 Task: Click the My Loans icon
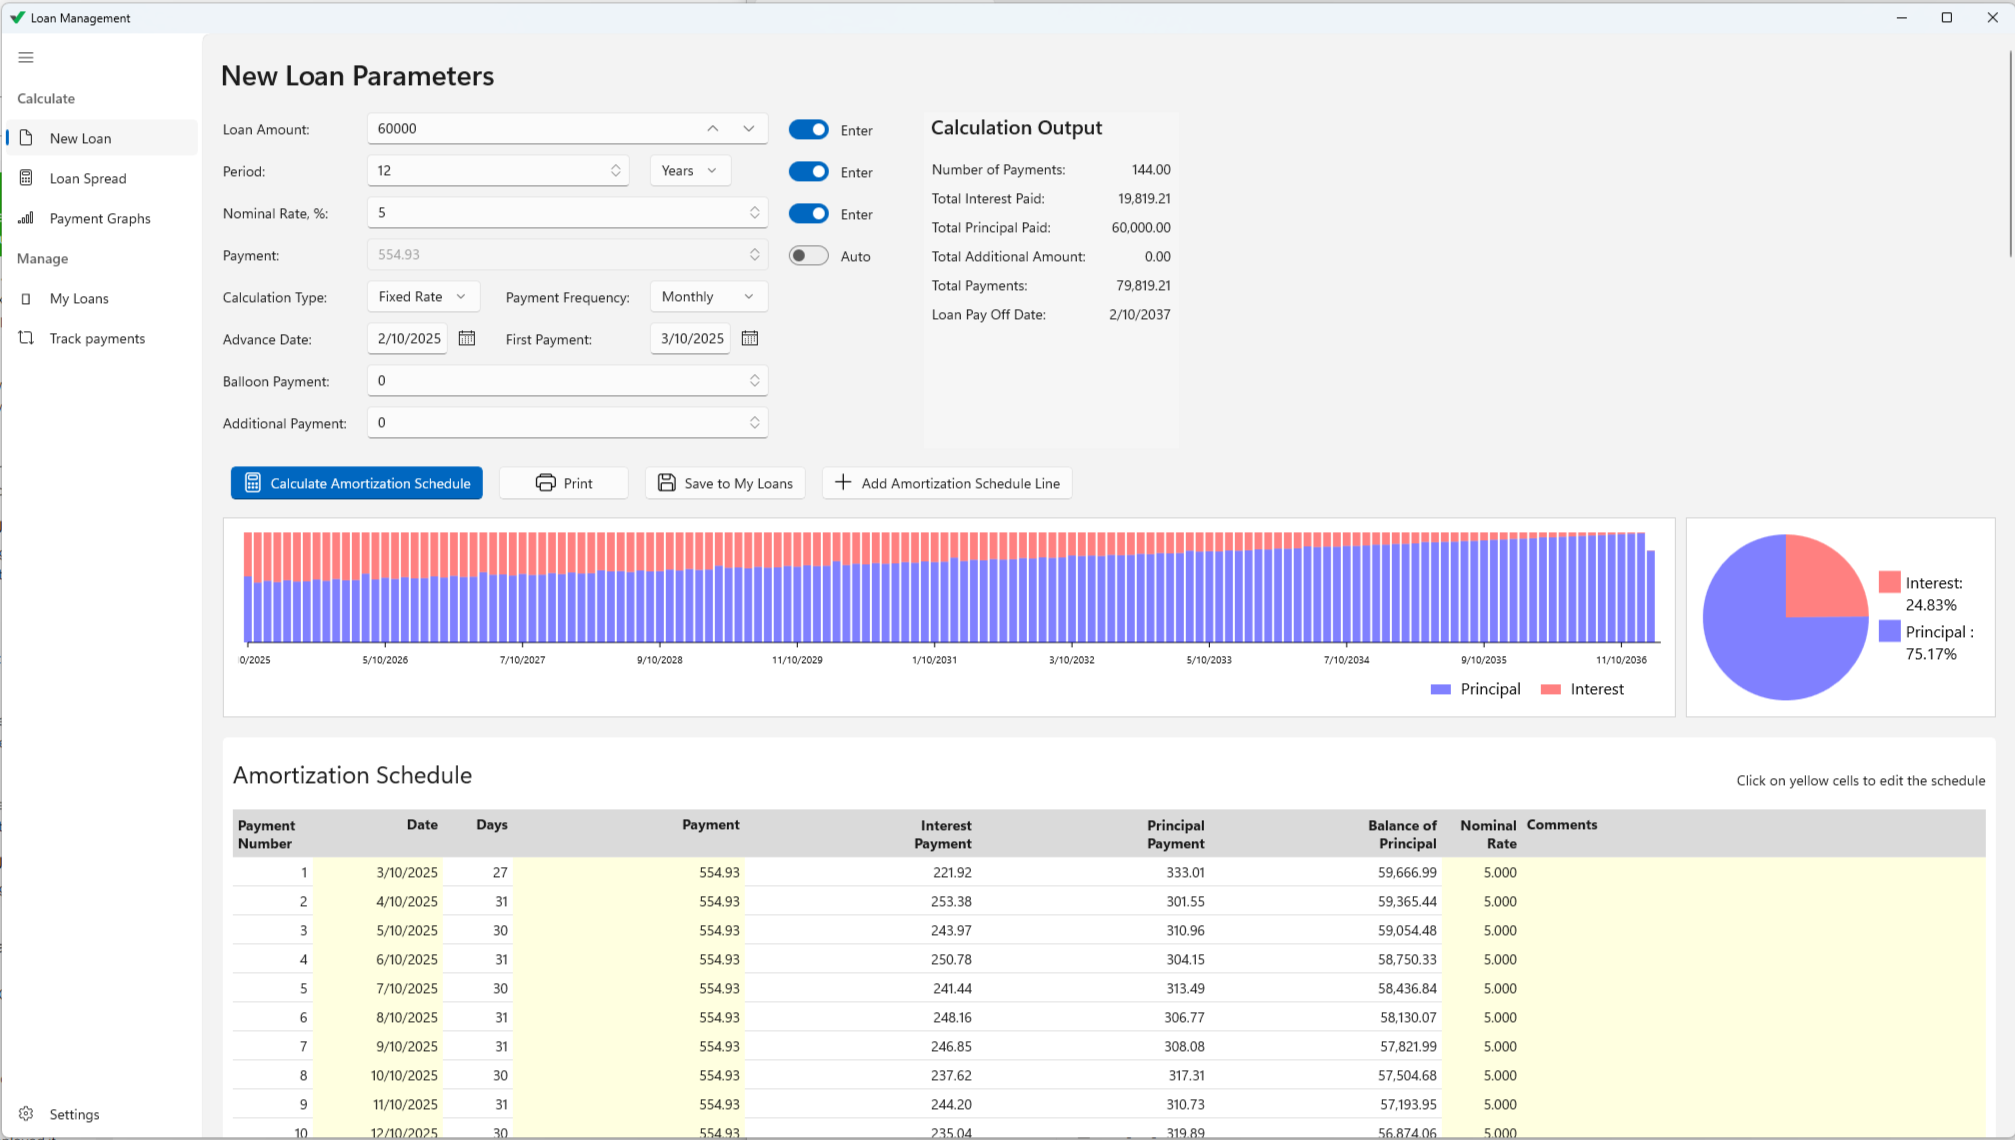(x=26, y=298)
